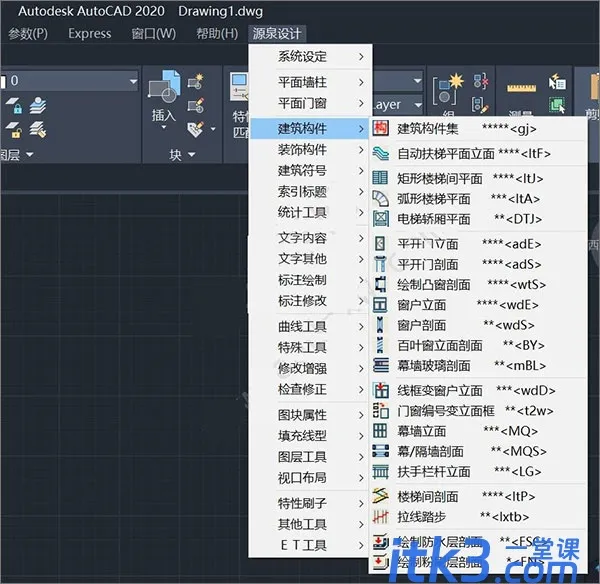Open the 文字其他 submenu
Image resolution: width=600 pixels, height=584 pixels.
[310, 259]
